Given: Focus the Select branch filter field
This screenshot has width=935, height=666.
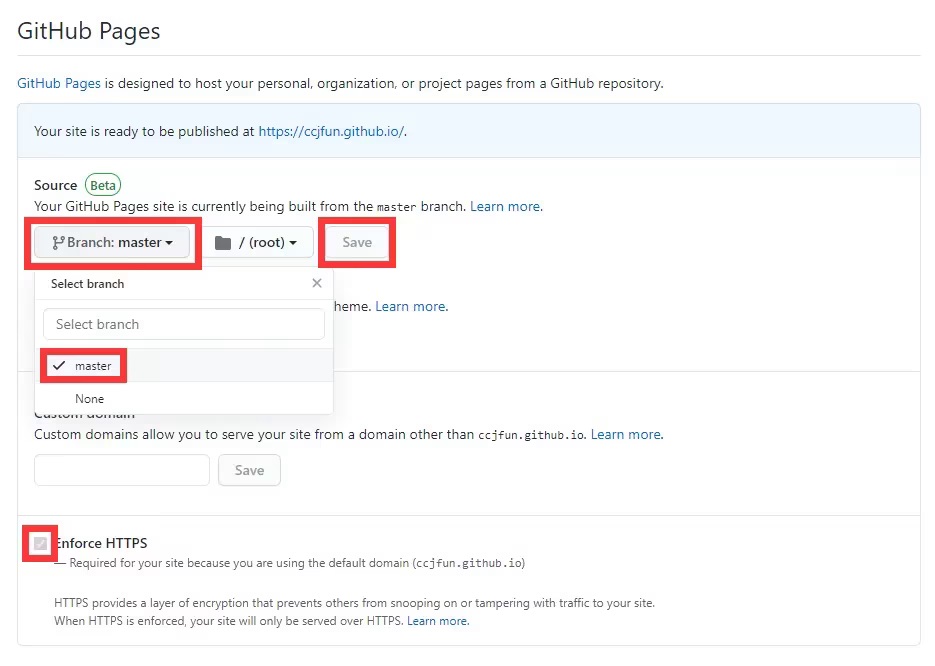Looking at the screenshot, I should coord(184,324).
